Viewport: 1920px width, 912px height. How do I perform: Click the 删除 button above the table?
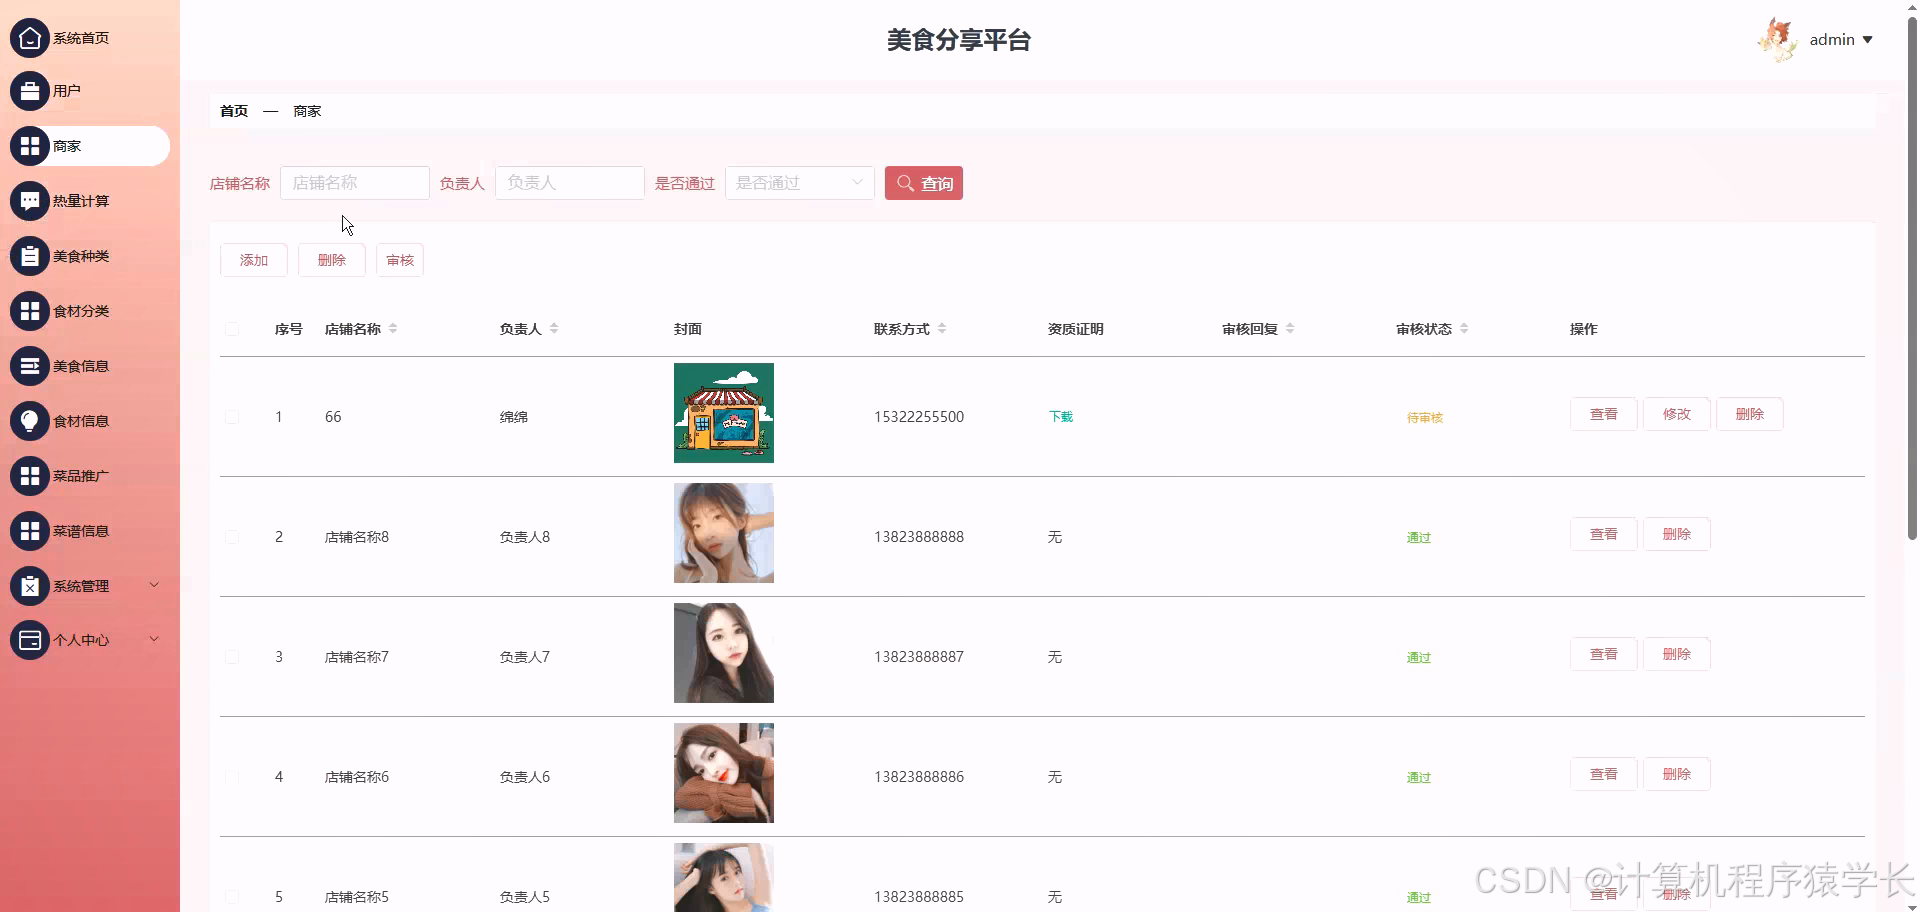coord(332,260)
